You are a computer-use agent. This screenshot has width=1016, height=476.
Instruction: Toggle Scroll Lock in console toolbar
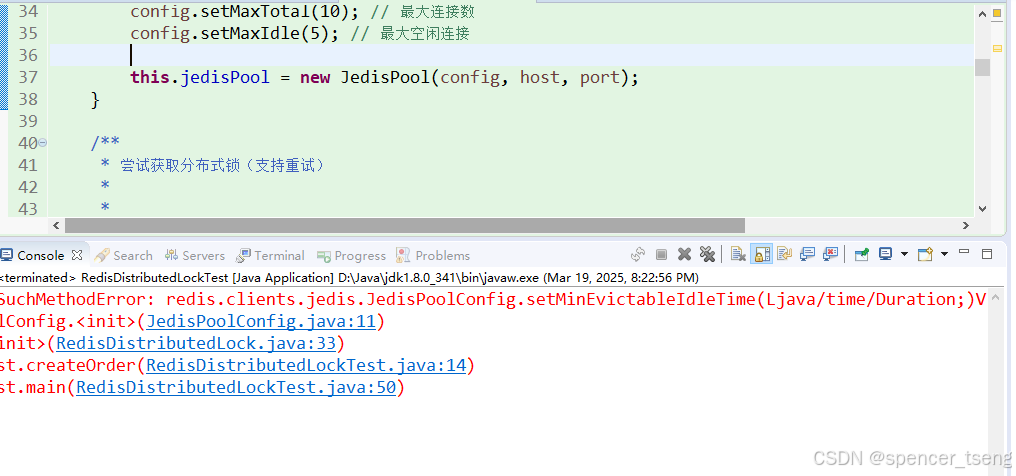(x=761, y=254)
